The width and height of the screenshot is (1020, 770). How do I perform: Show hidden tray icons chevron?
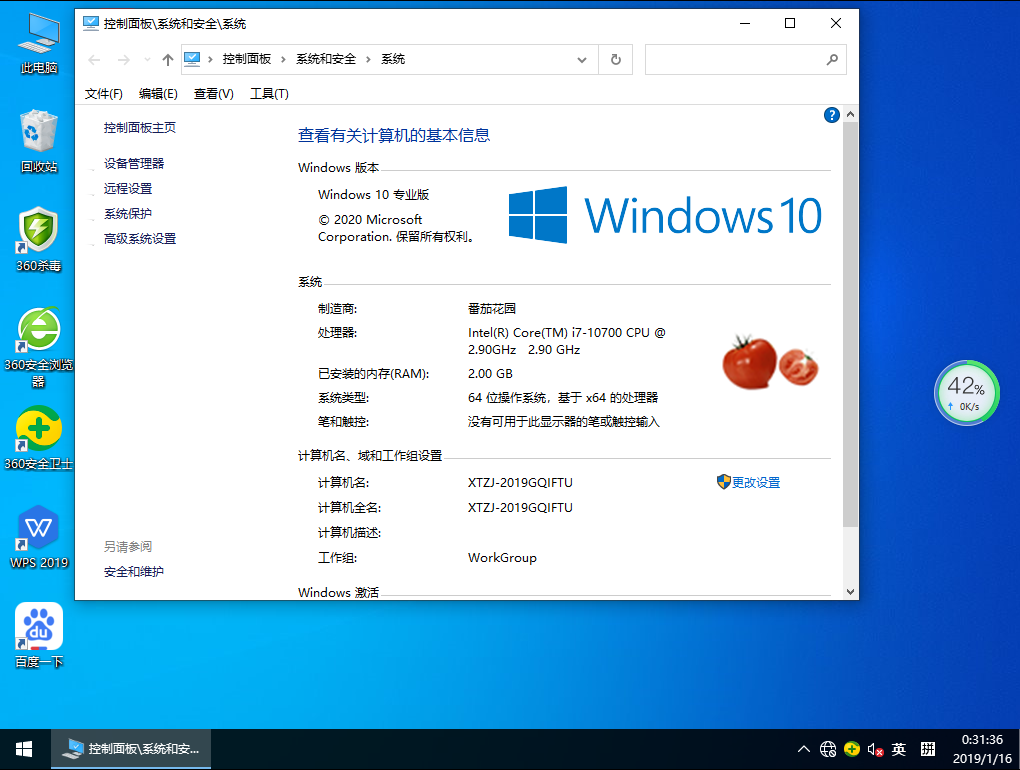pos(803,749)
